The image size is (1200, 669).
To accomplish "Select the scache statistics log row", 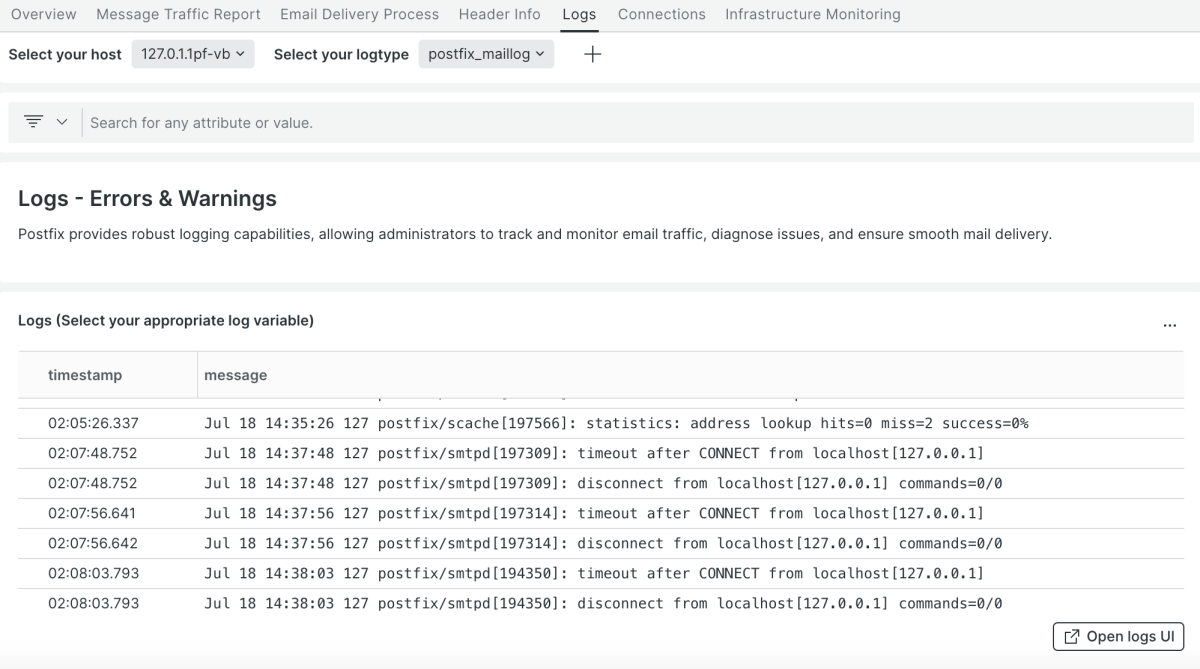I will pos(616,423).
